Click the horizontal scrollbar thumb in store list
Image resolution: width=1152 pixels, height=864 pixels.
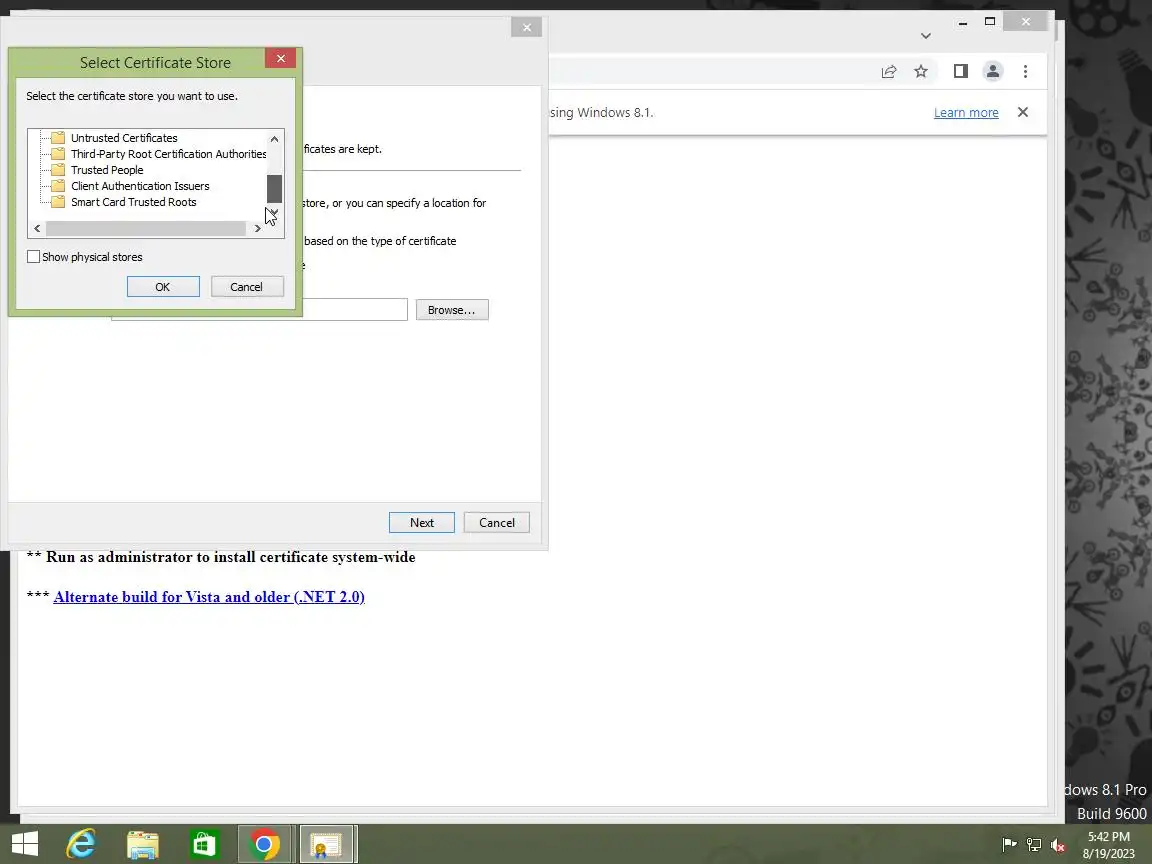pyautogui.click(x=146, y=228)
